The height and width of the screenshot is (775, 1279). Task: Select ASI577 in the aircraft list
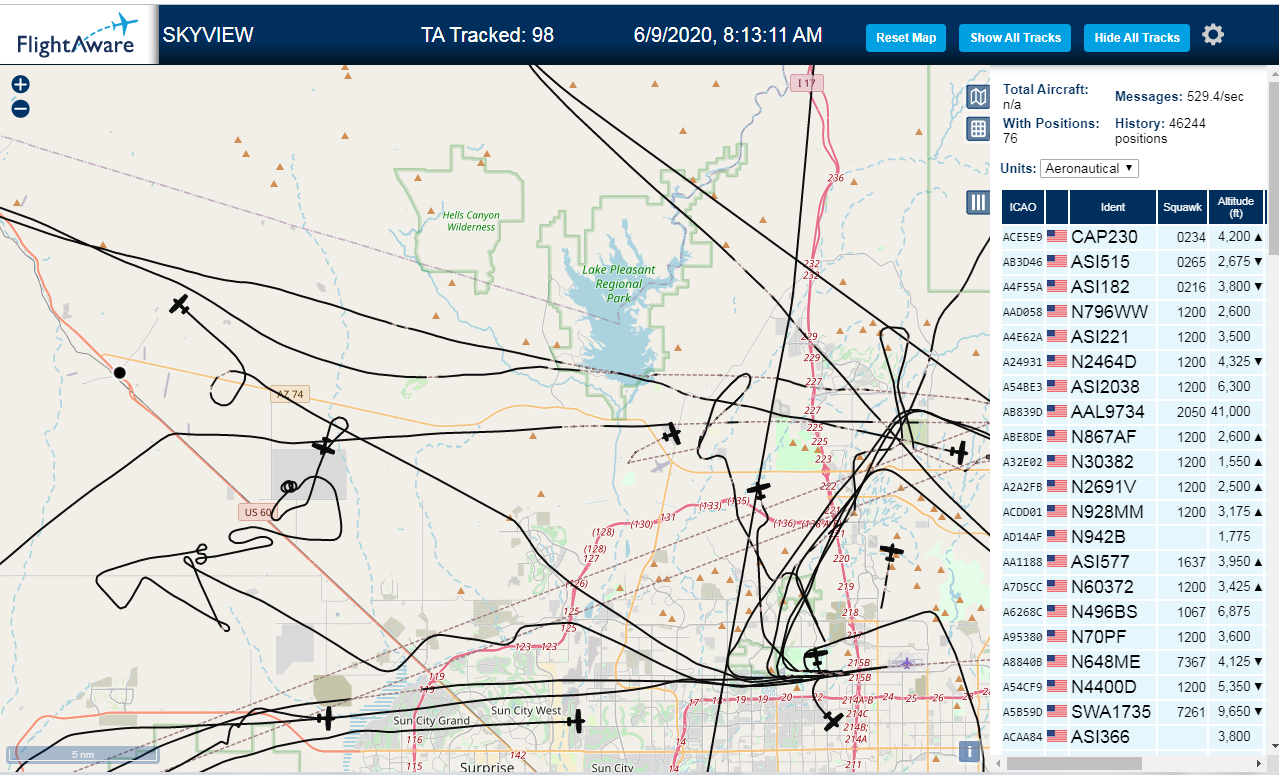pyautogui.click(x=1100, y=562)
